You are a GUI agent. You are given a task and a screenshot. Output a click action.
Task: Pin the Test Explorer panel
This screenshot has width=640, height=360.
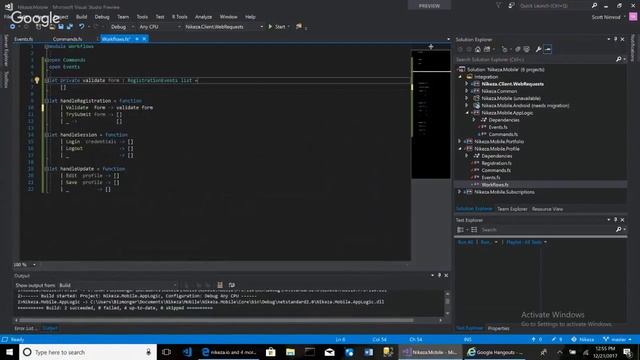(x=616, y=220)
